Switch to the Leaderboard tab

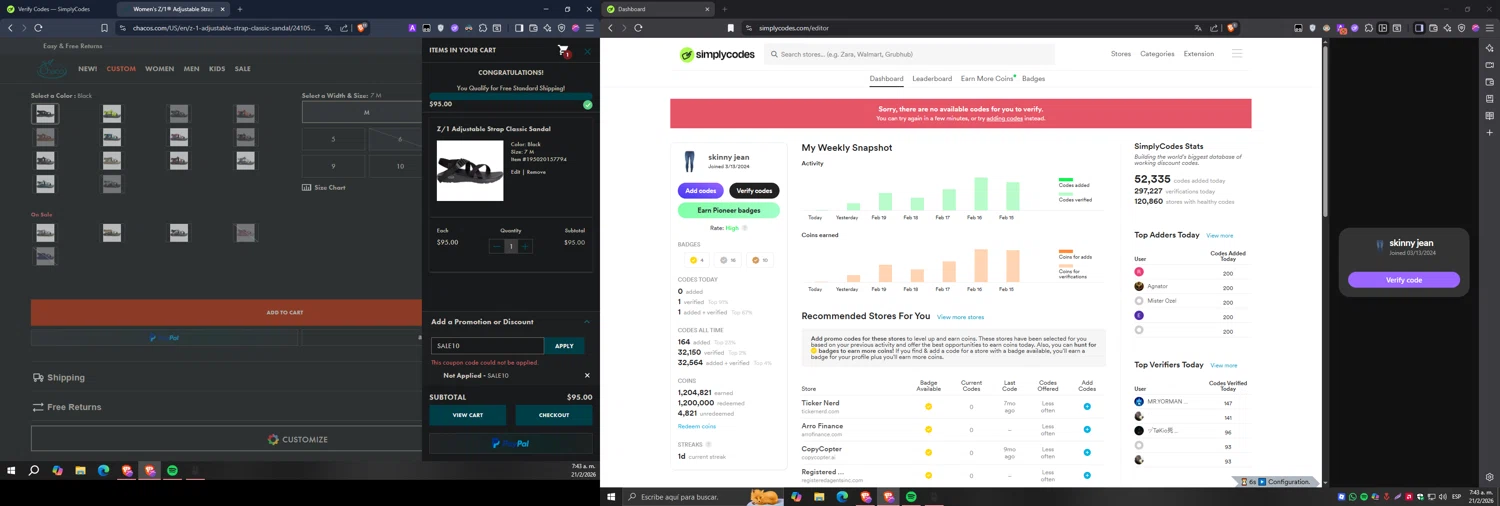[932, 78]
